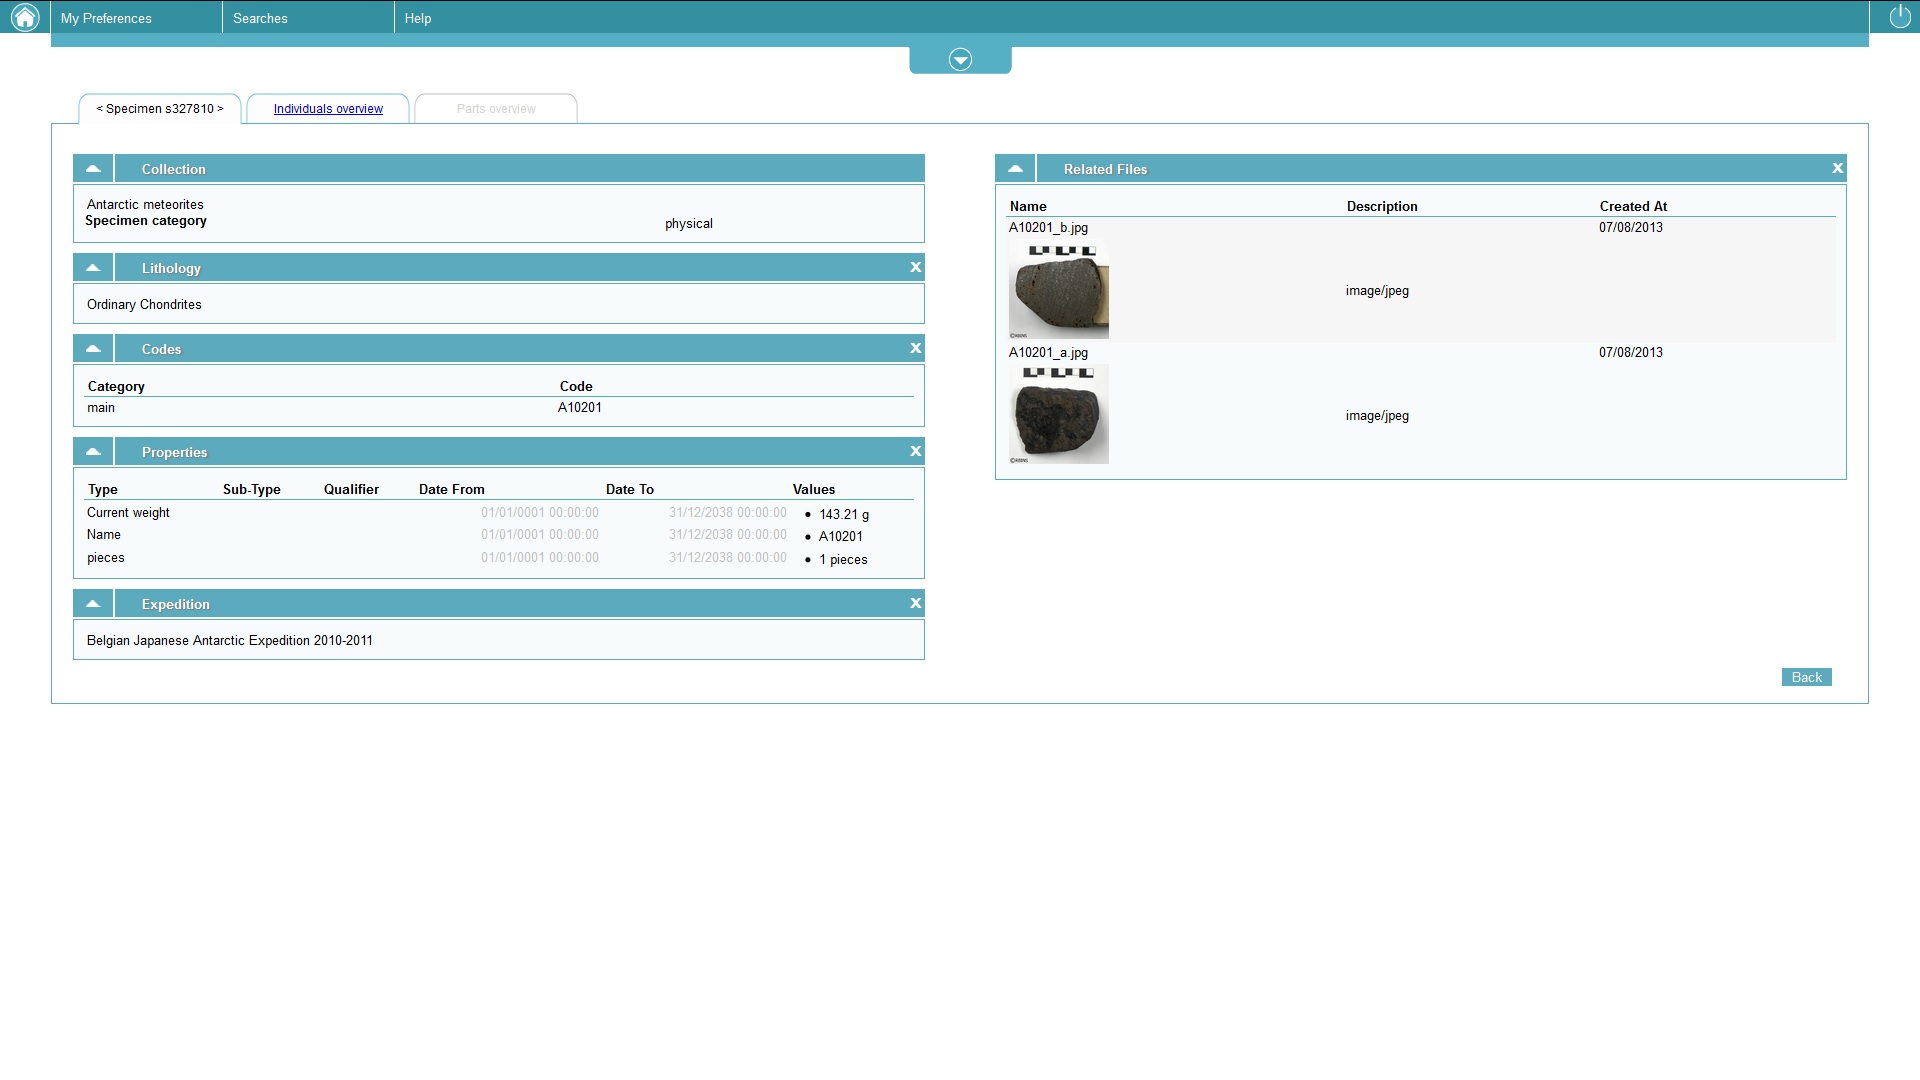Open the My Preferences menu

[x=106, y=18]
